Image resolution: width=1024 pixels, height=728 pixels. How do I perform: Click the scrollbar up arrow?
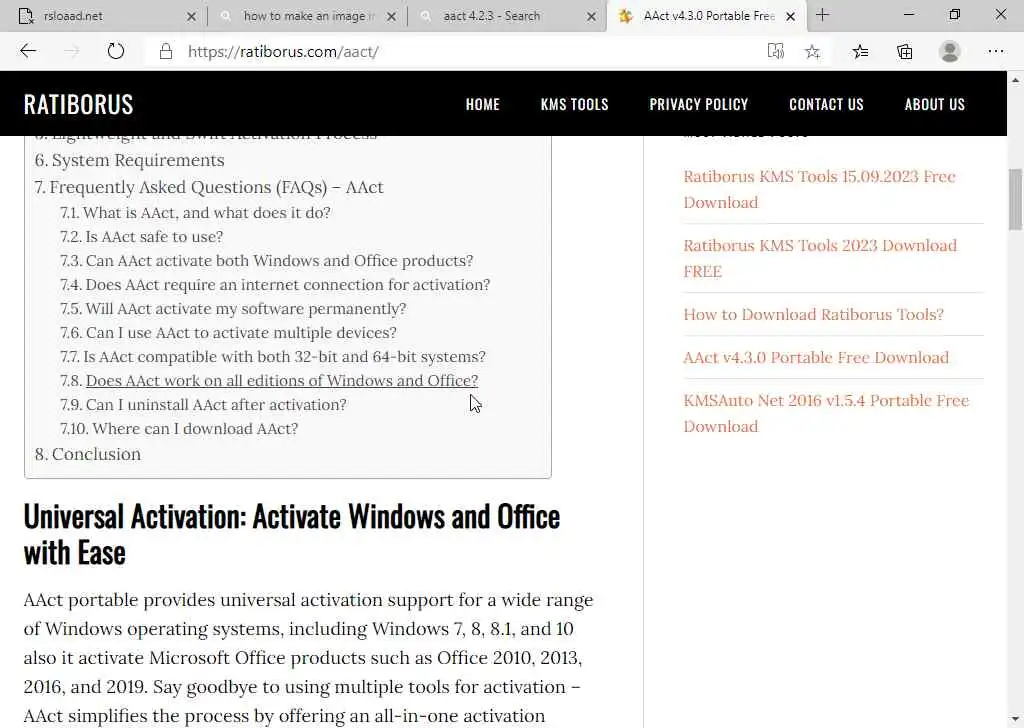tap(1015, 80)
